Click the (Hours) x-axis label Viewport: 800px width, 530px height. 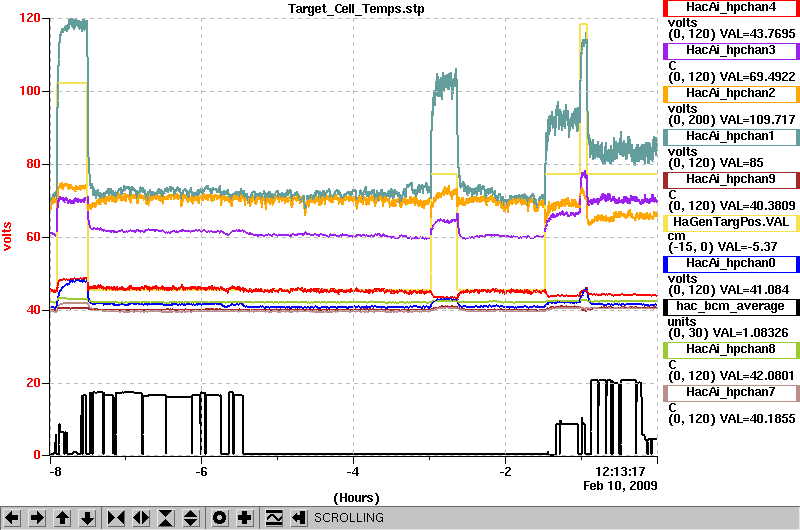coord(356,498)
